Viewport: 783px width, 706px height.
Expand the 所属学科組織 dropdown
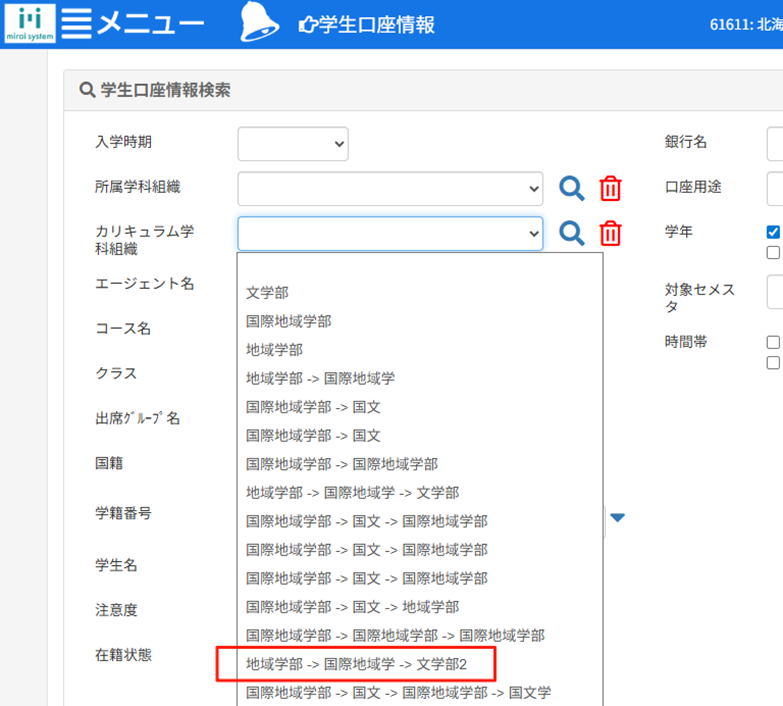point(390,188)
